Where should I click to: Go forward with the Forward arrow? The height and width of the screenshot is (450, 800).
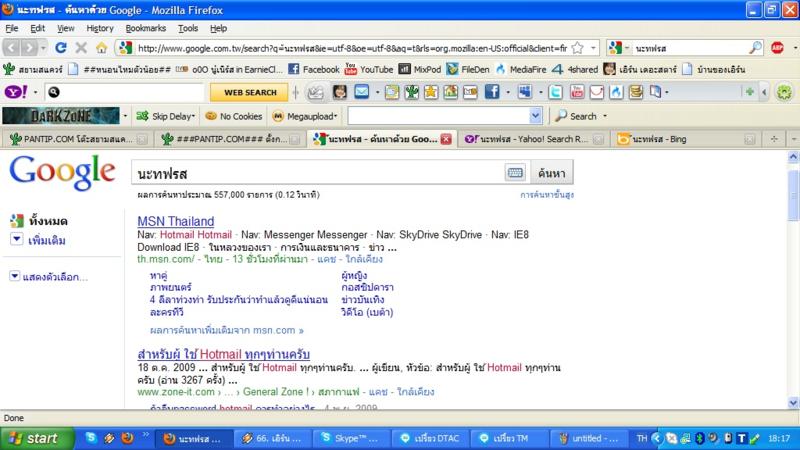30,48
